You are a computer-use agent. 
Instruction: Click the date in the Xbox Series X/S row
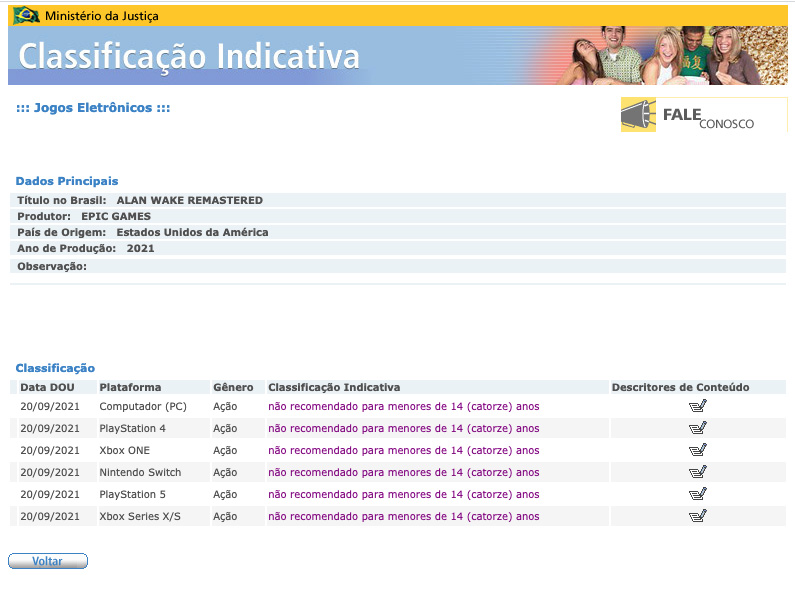50,516
